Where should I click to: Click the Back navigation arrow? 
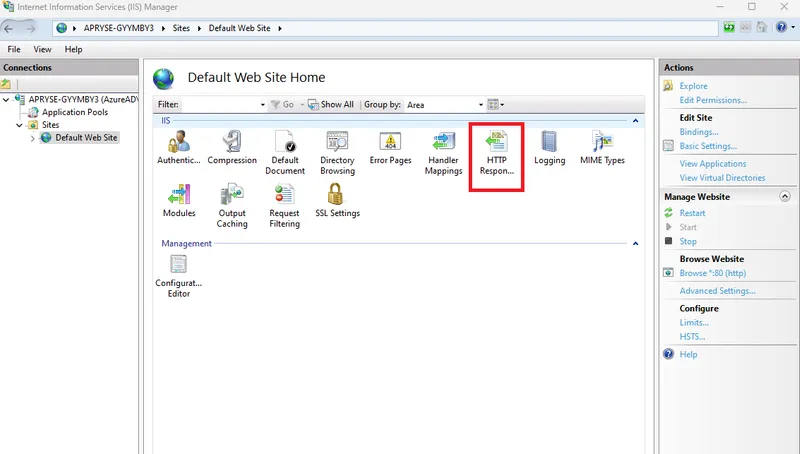click(x=9, y=29)
